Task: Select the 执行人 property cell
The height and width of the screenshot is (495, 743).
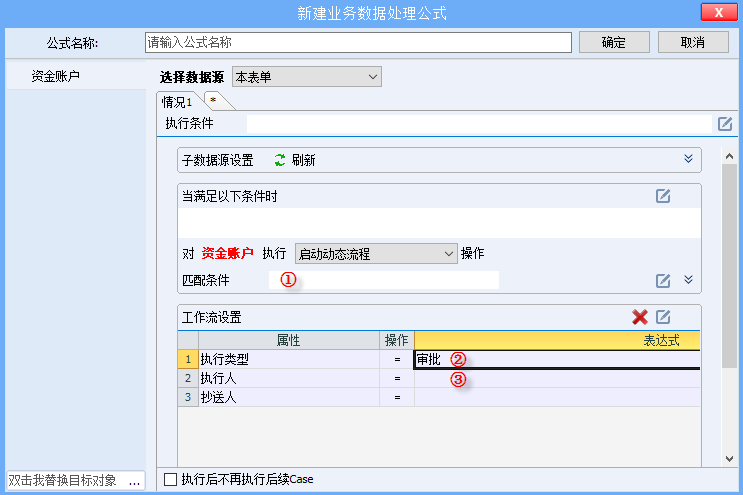Action: point(289,378)
